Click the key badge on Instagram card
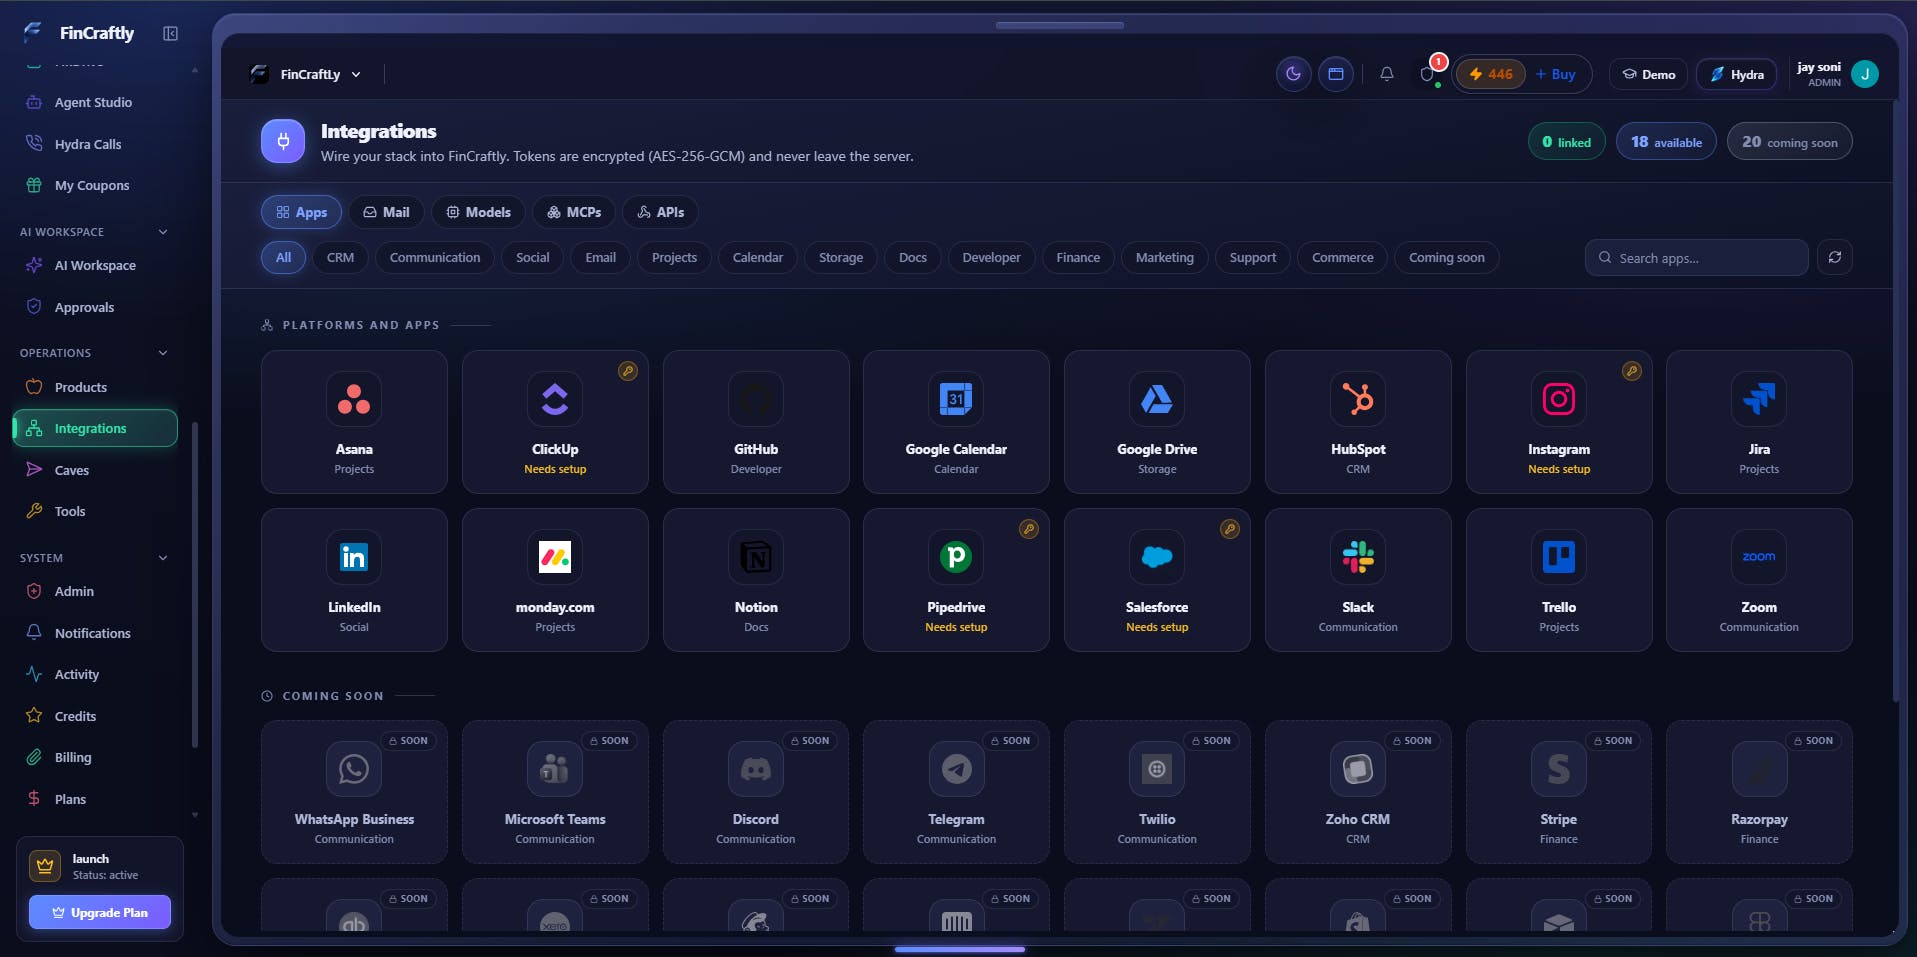 pyautogui.click(x=1632, y=371)
